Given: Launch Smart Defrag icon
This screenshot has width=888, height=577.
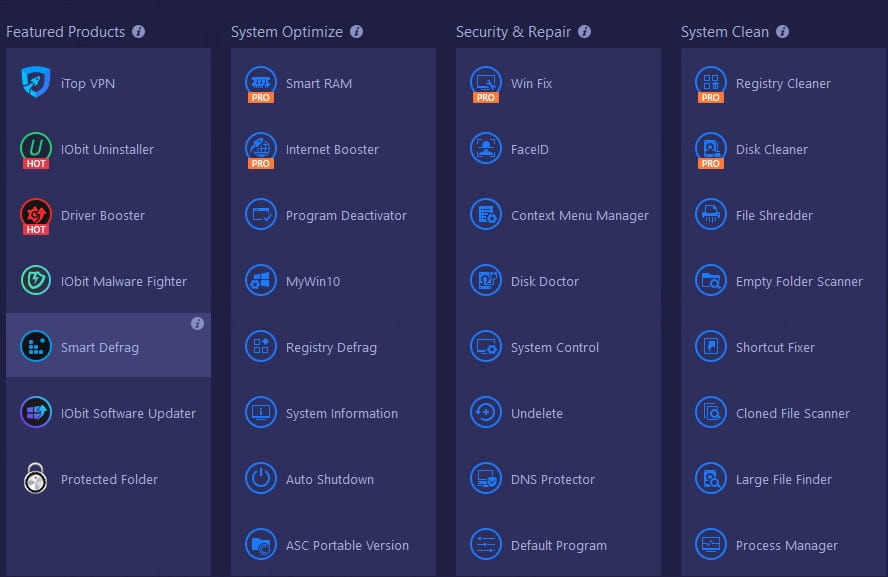Looking at the screenshot, I should click(x=36, y=347).
